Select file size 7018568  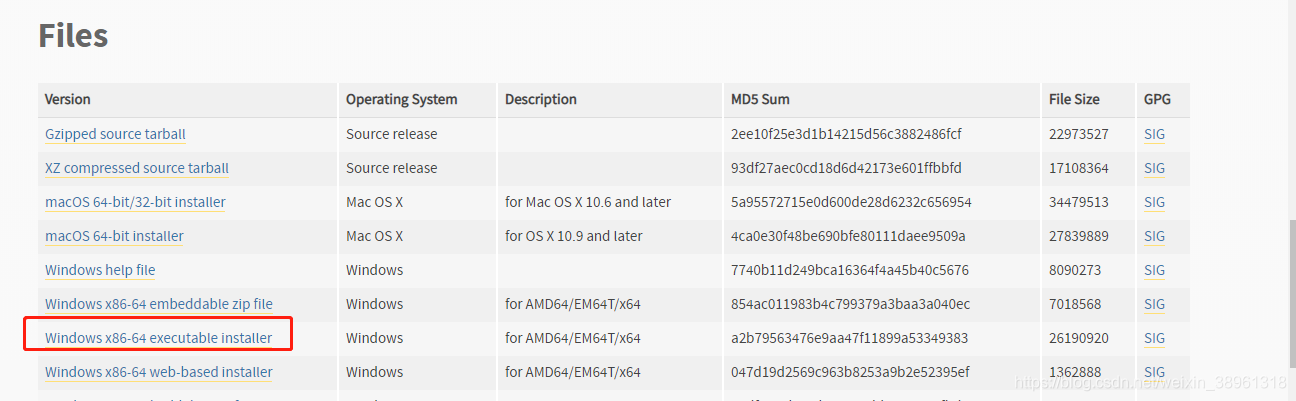click(1075, 304)
